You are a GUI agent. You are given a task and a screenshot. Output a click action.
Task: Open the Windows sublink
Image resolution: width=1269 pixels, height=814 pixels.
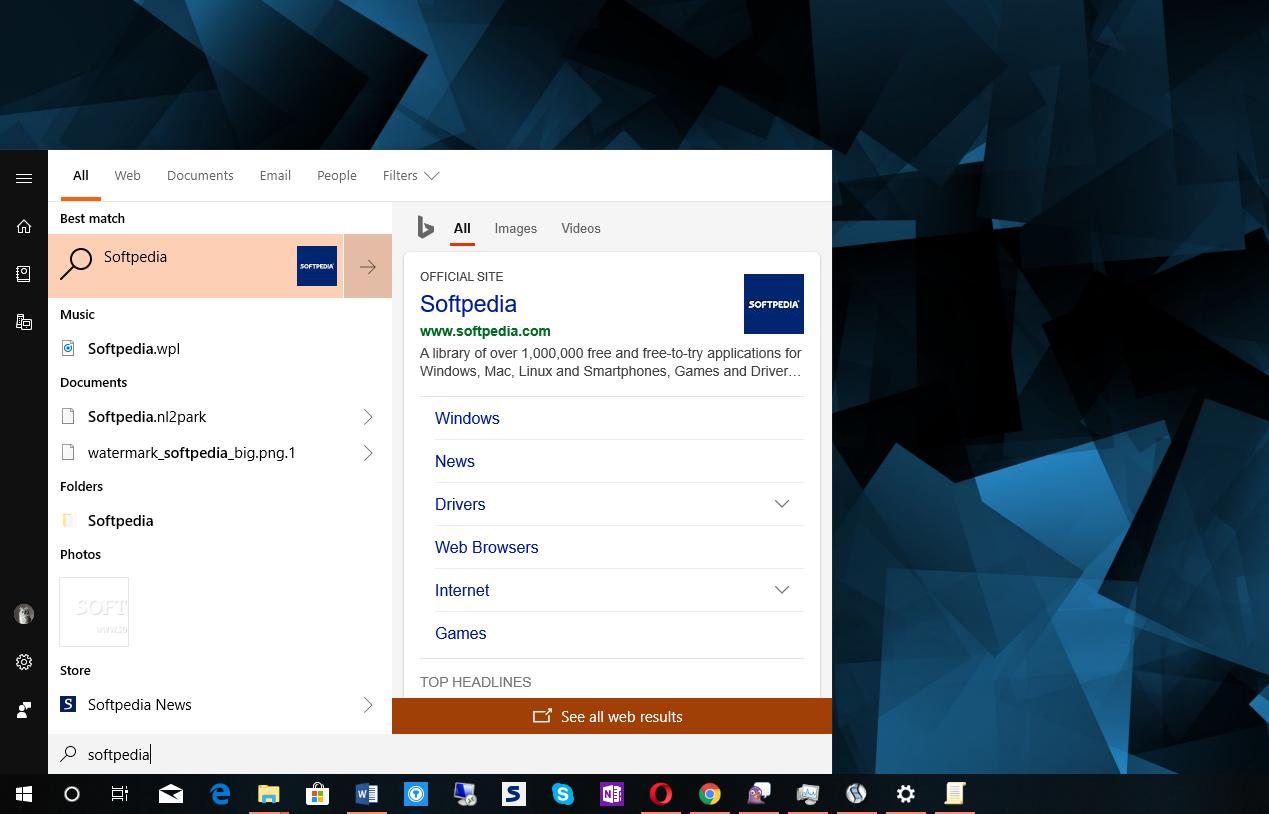click(467, 418)
